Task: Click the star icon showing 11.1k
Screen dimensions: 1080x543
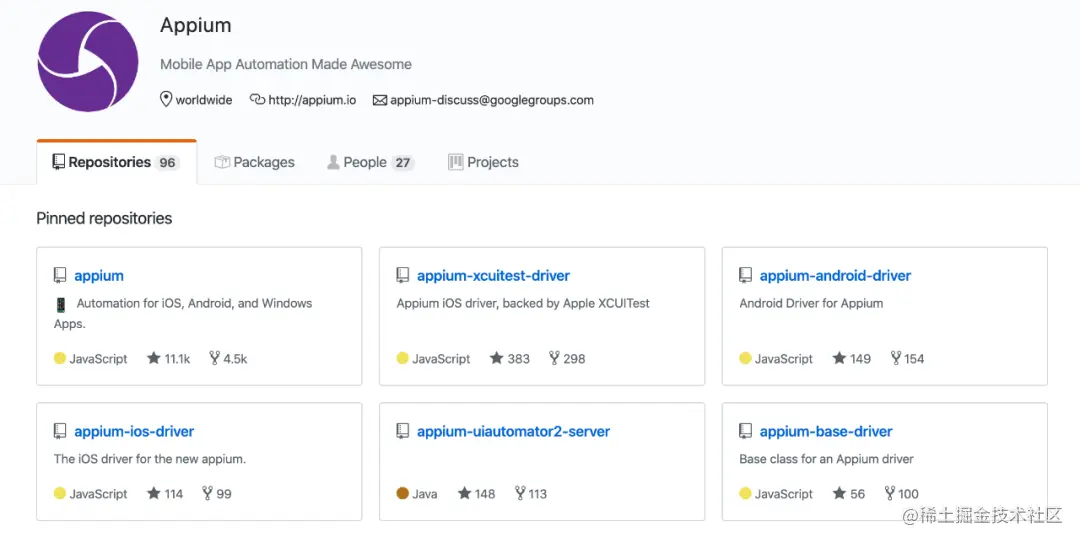Action: [154, 358]
